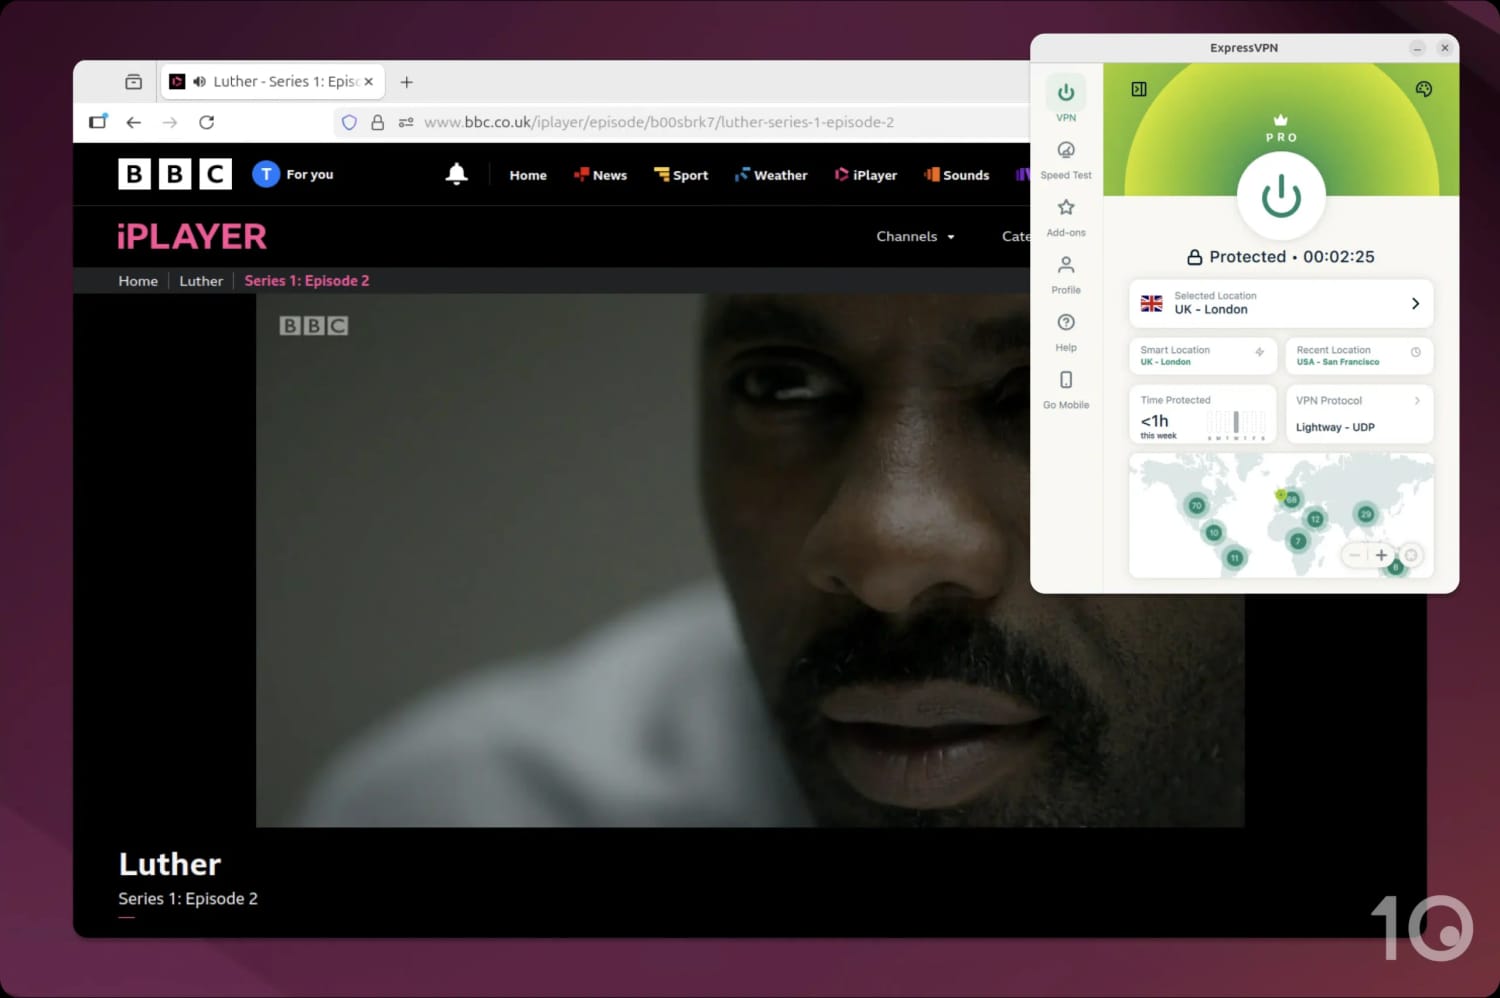Reload the BBC iPlayer page
This screenshot has width=1500, height=998.
pyautogui.click(x=206, y=122)
